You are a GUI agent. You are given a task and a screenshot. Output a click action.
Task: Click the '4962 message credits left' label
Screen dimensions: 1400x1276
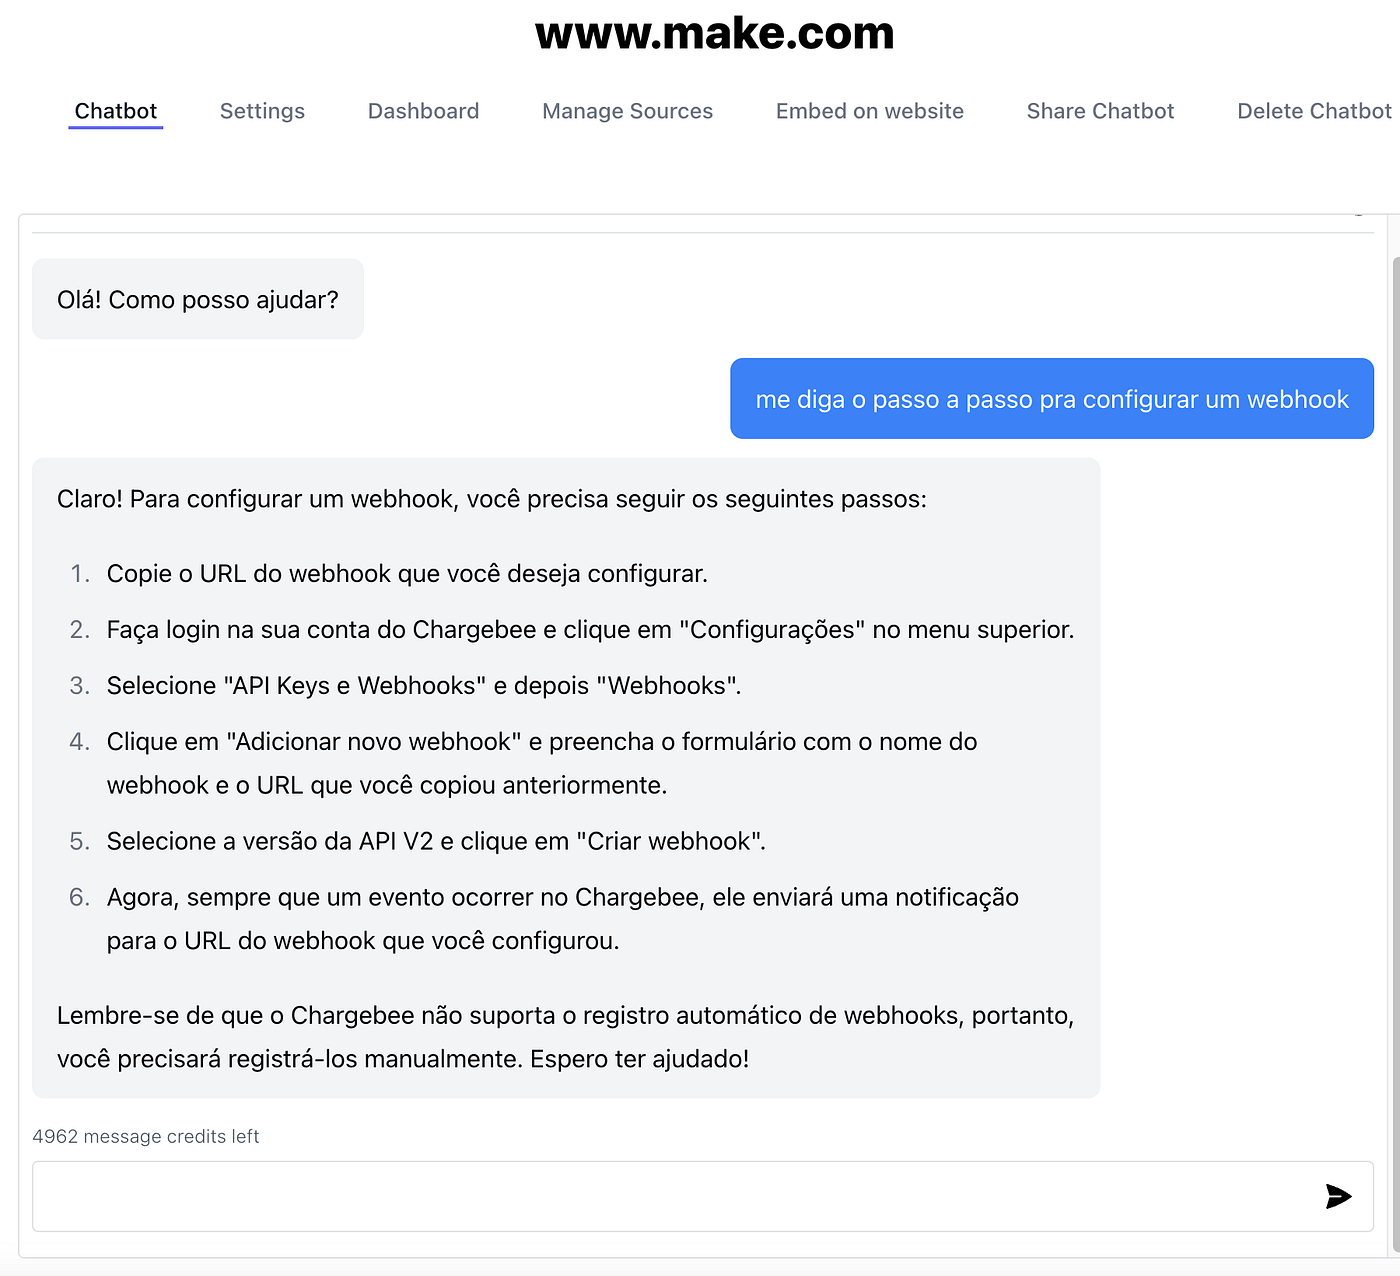146,1136
